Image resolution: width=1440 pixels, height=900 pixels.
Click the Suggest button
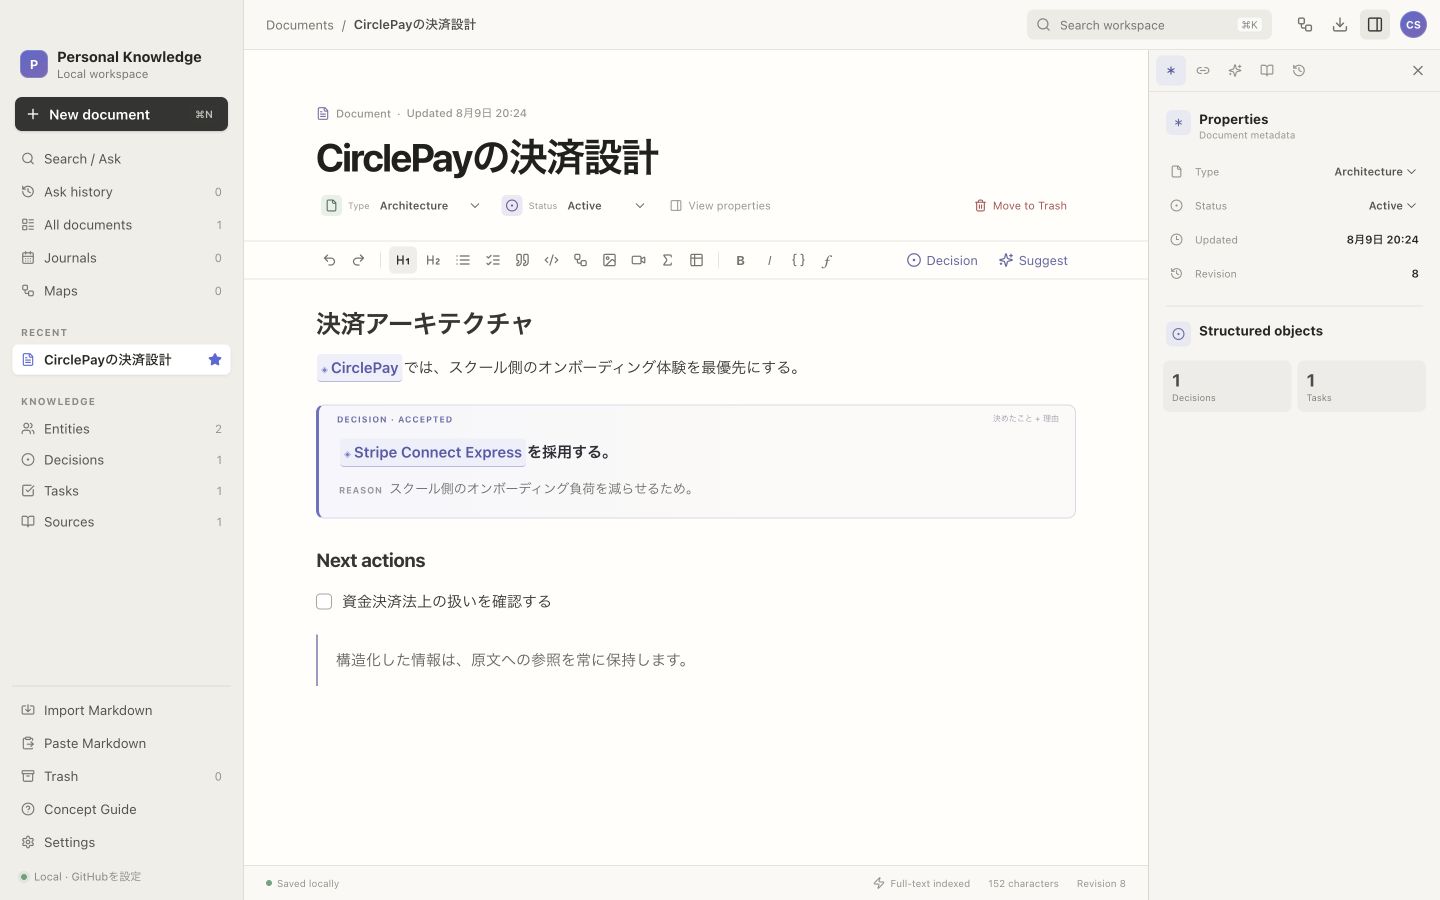point(1033,260)
